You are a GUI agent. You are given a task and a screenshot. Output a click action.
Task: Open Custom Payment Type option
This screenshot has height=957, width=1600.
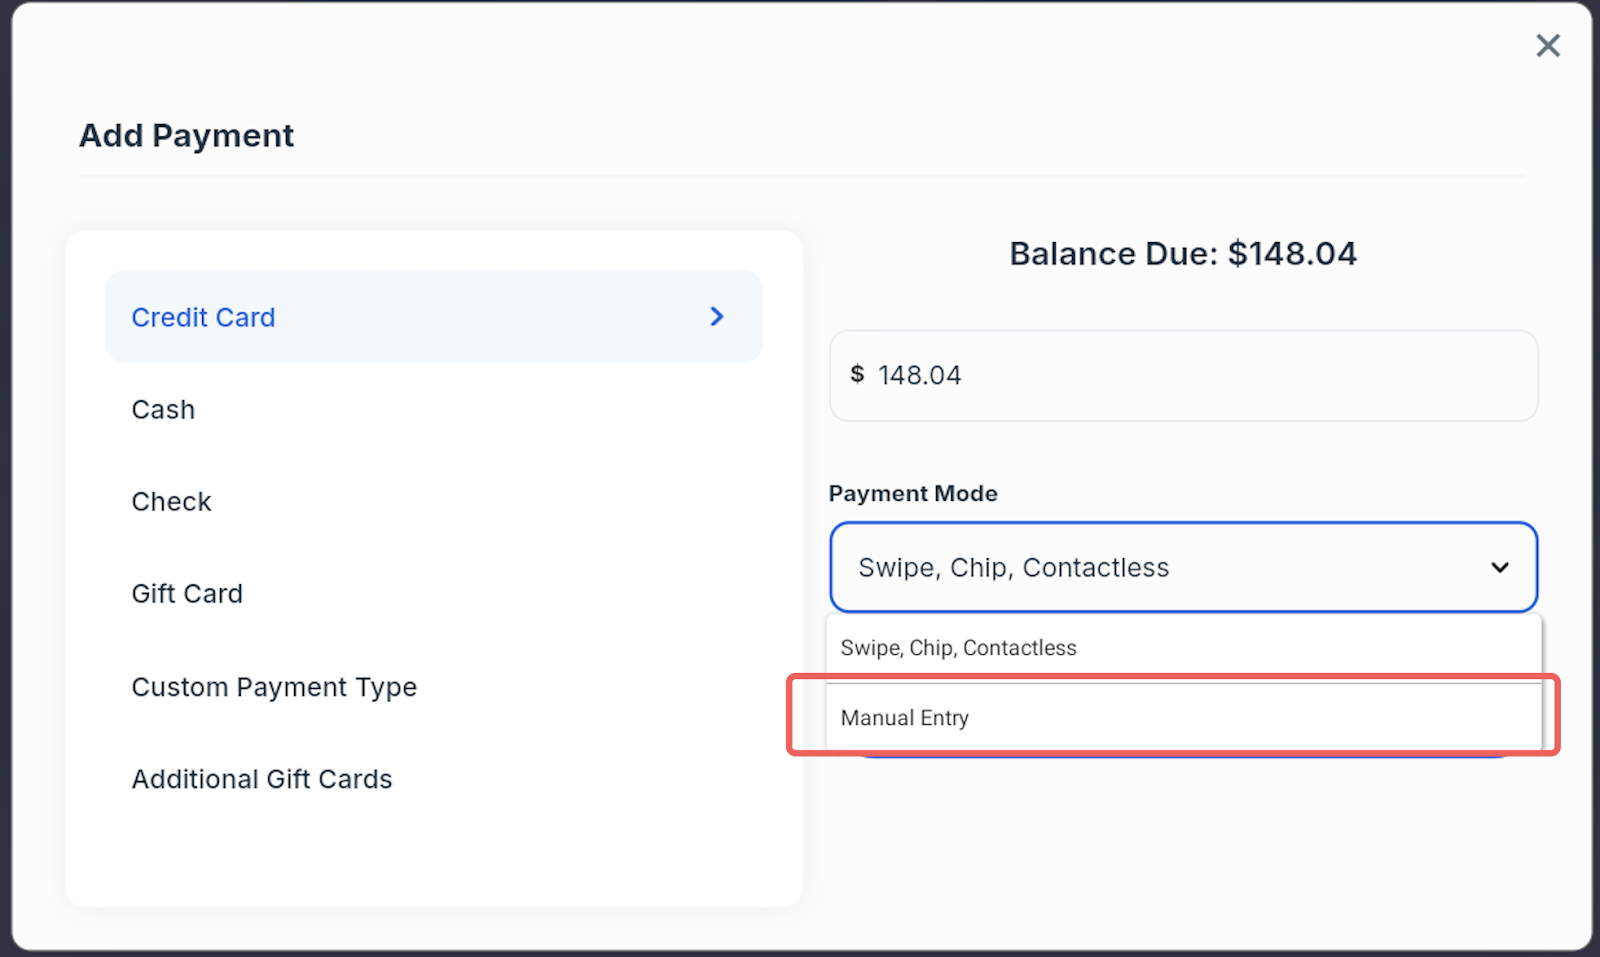(x=274, y=687)
